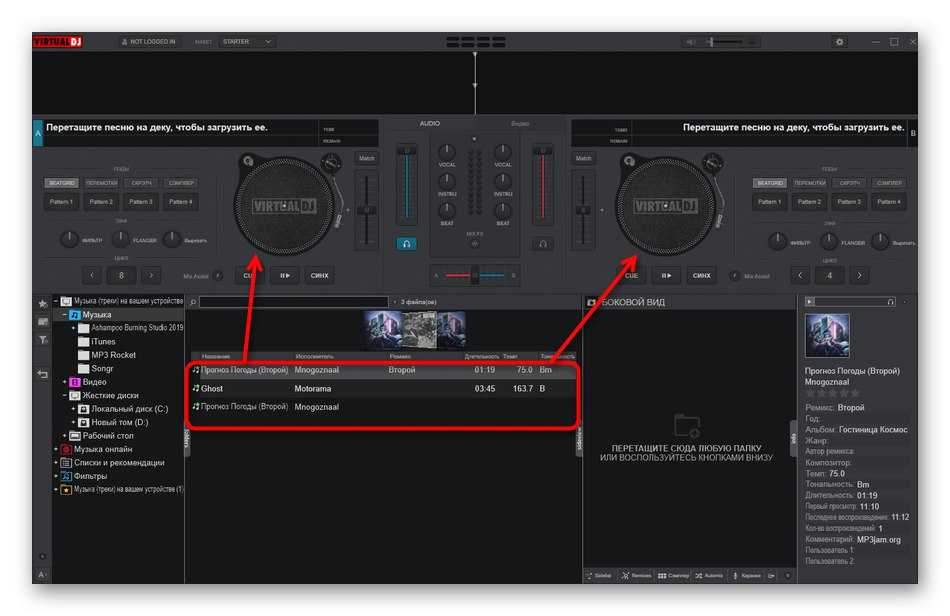Toggle deck B Mix Assist button
The width and height of the screenshot is (950, 616).
(734, 276)
